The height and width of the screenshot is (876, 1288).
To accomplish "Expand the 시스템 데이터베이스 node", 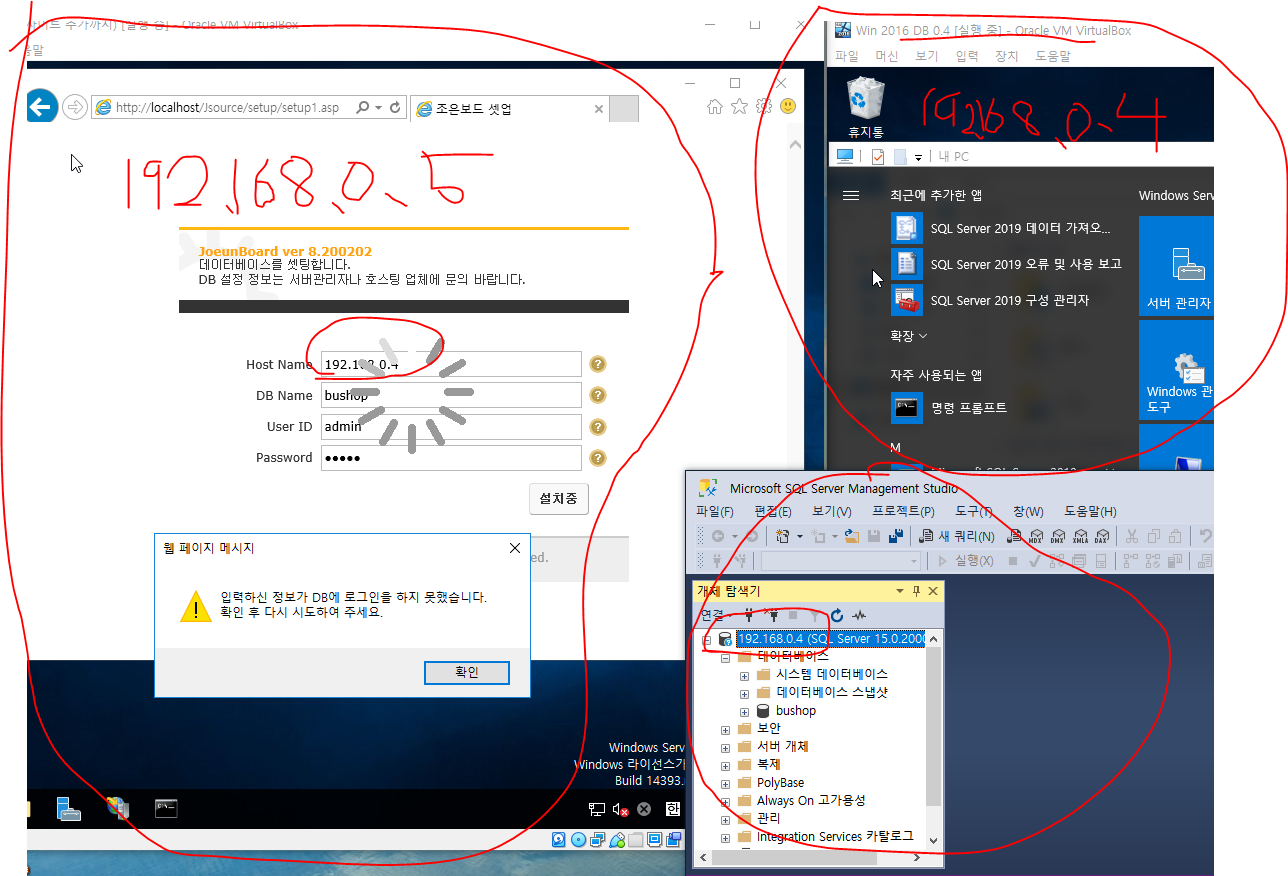I will click(744, 675).
